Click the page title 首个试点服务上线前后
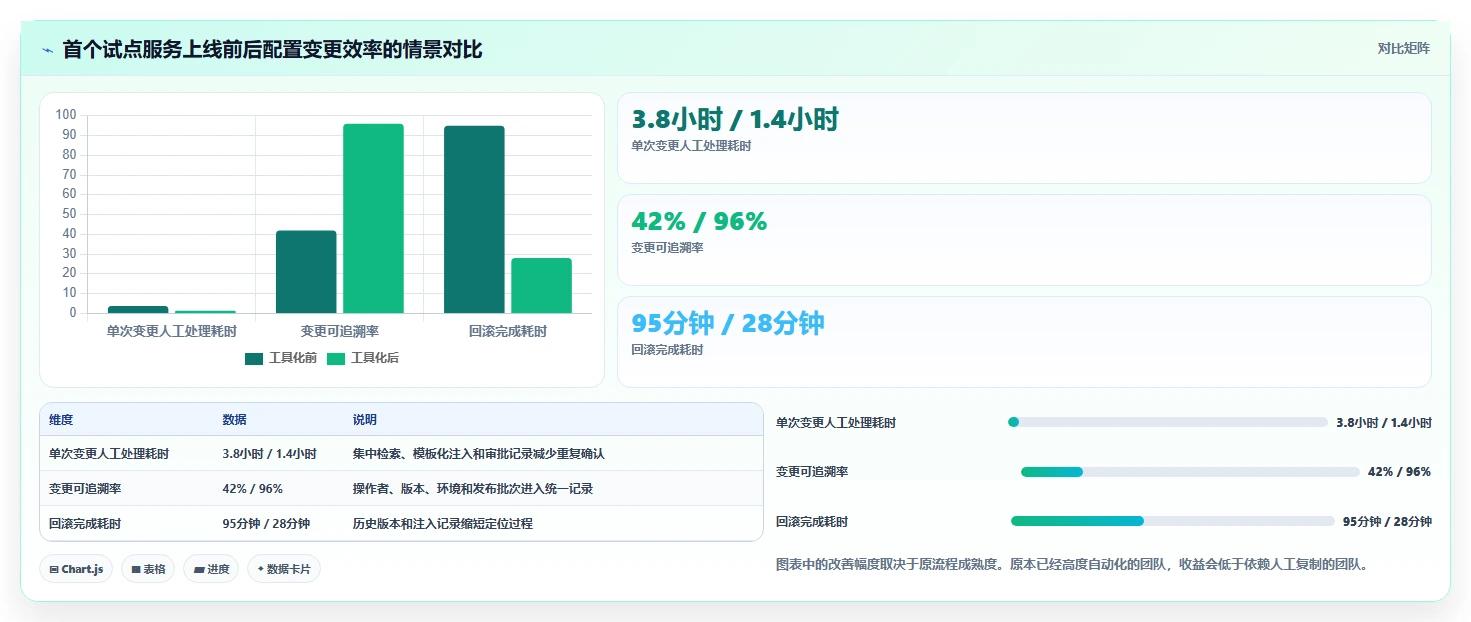Image resolution: width=1471 pixels, height=622 pixels. [272, 49]
